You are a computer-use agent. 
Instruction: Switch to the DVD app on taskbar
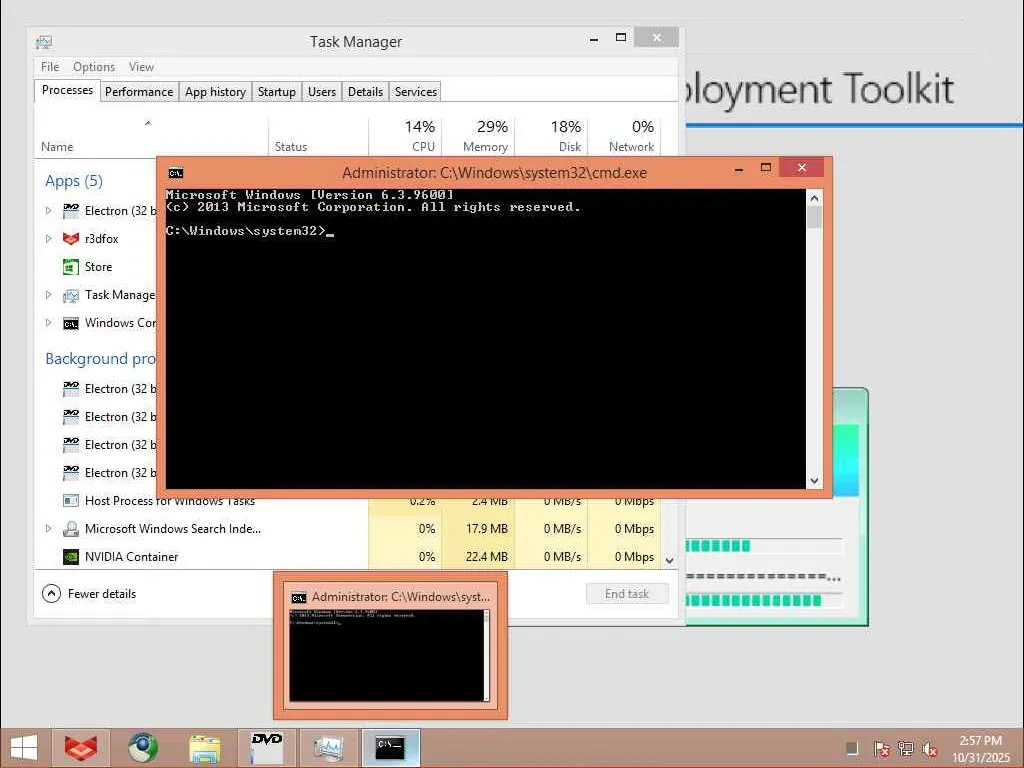click(x=266, y=747)
